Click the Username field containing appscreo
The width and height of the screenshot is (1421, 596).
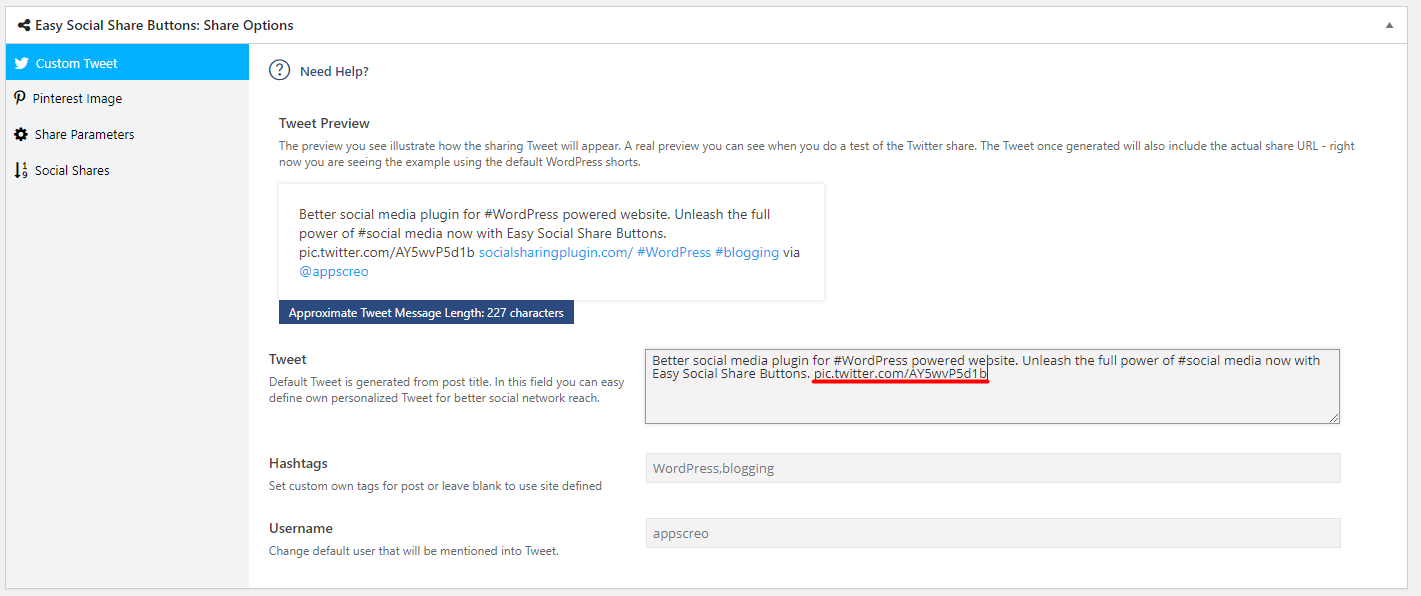click(992, 533)
